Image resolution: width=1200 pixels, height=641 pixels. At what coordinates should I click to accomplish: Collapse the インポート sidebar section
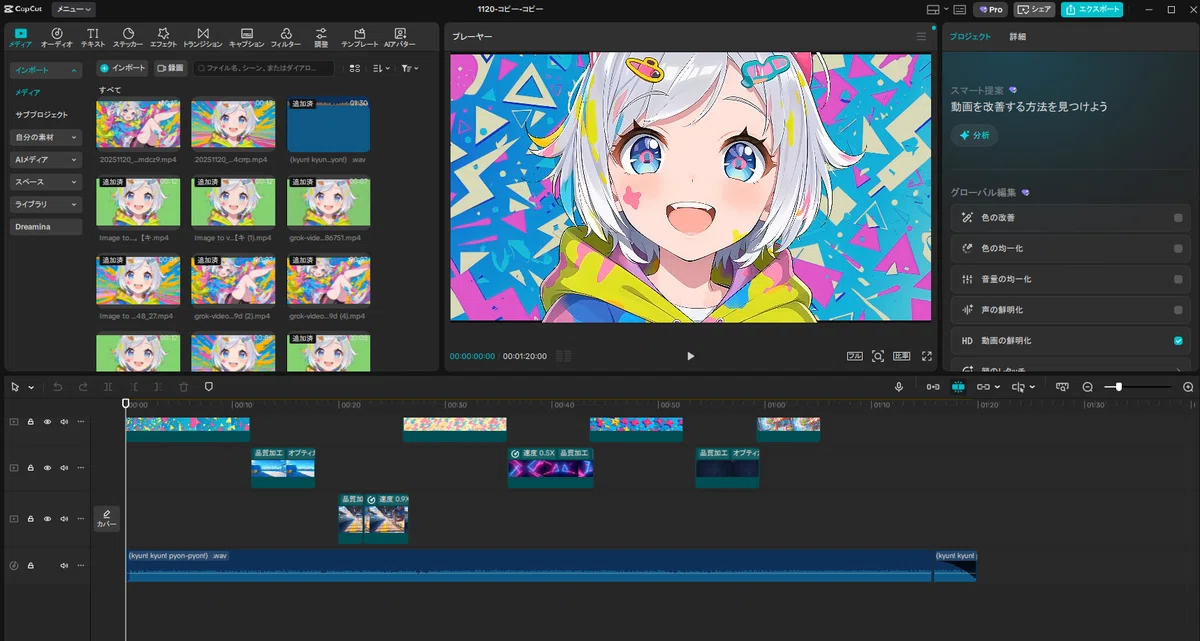pyautogui.click(x=46, y=70)
